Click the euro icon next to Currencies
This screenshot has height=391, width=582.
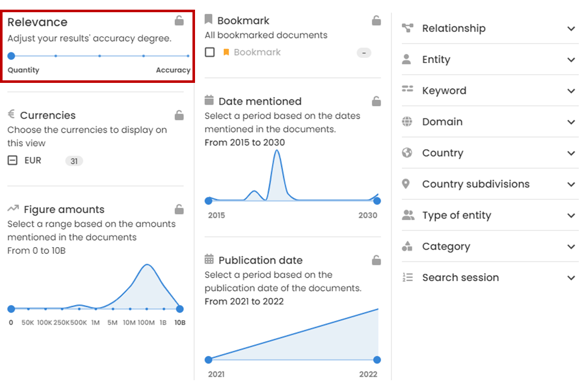(12, 114)
